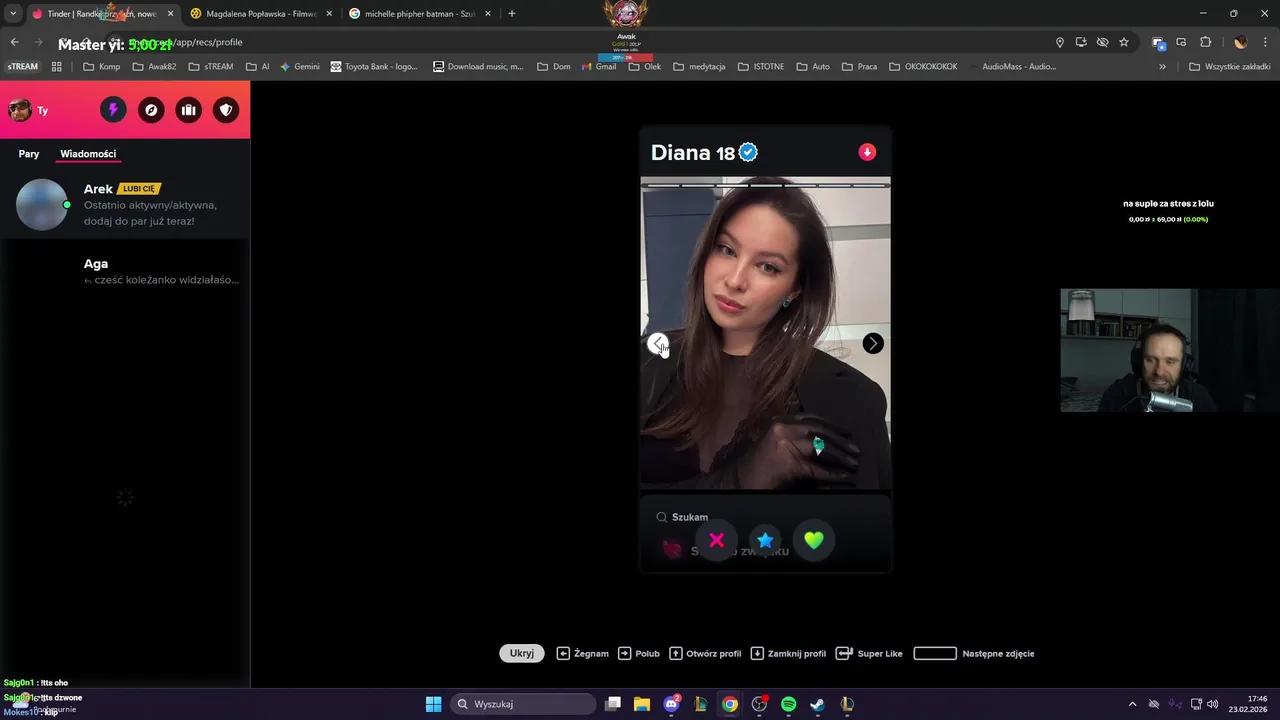The image size is (1280, 720).
Task: Click the Polub shortcut hint
Action: click(x=639, y=653)
